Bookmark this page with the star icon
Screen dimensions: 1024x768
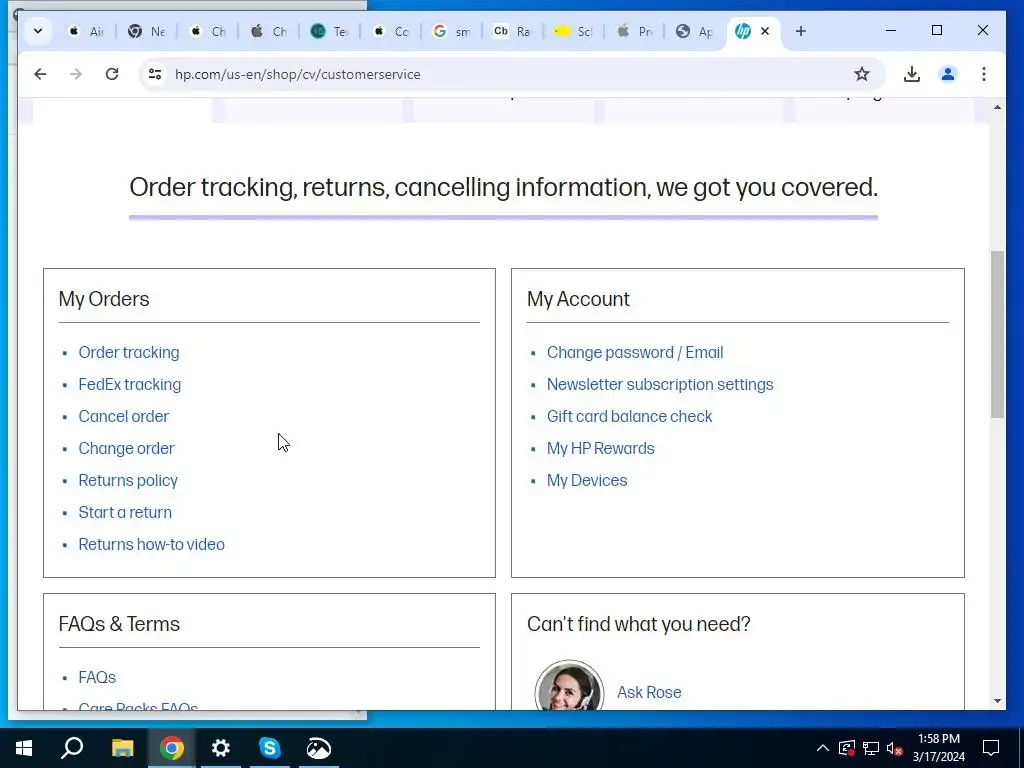pyautogui.click(x=861, y=74)
